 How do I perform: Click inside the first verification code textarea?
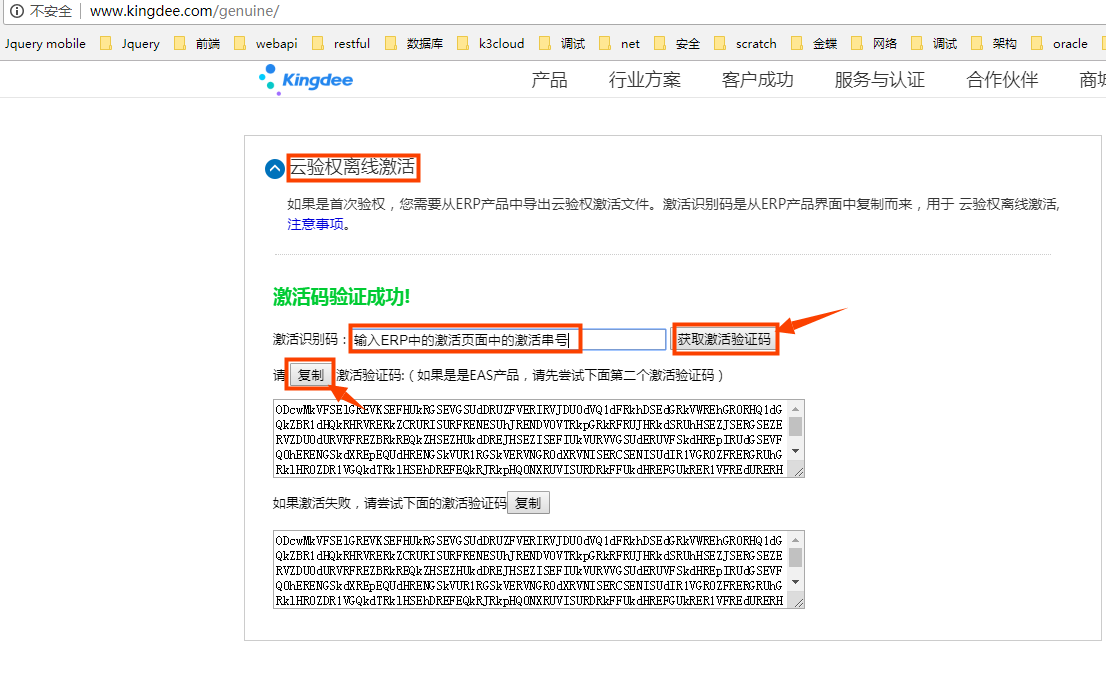tap(530, 439)
